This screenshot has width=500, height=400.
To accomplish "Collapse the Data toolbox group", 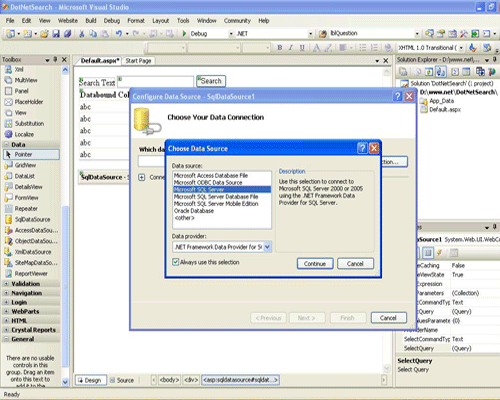I will pos(6,145).
